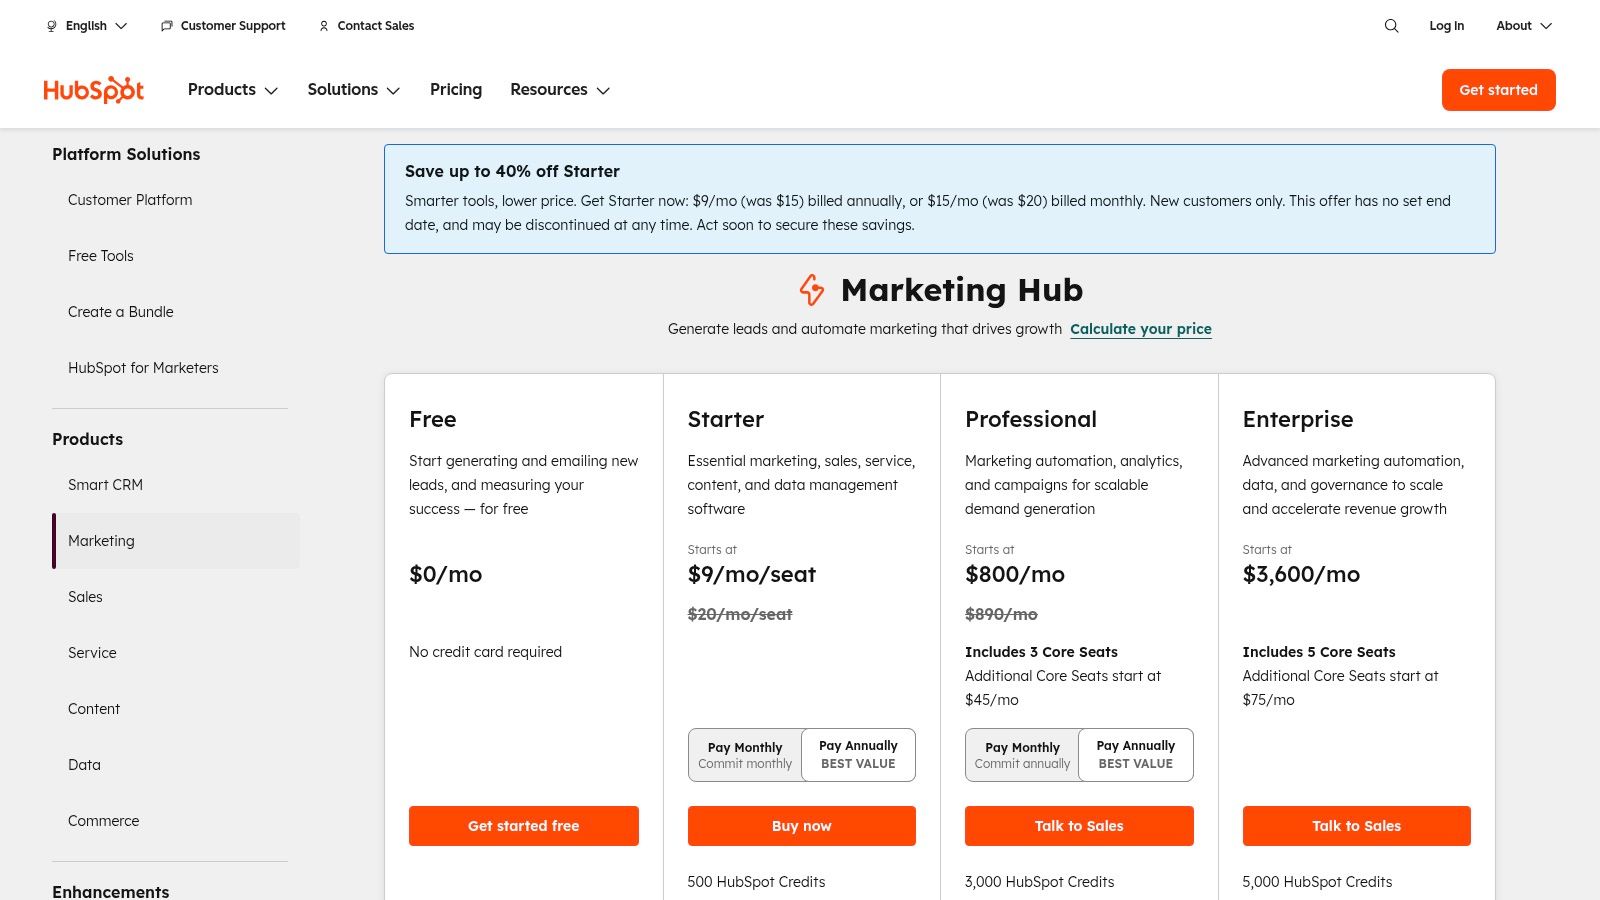
Task: Select Smart CRM in the sidebar
Action: coord(105,485)
